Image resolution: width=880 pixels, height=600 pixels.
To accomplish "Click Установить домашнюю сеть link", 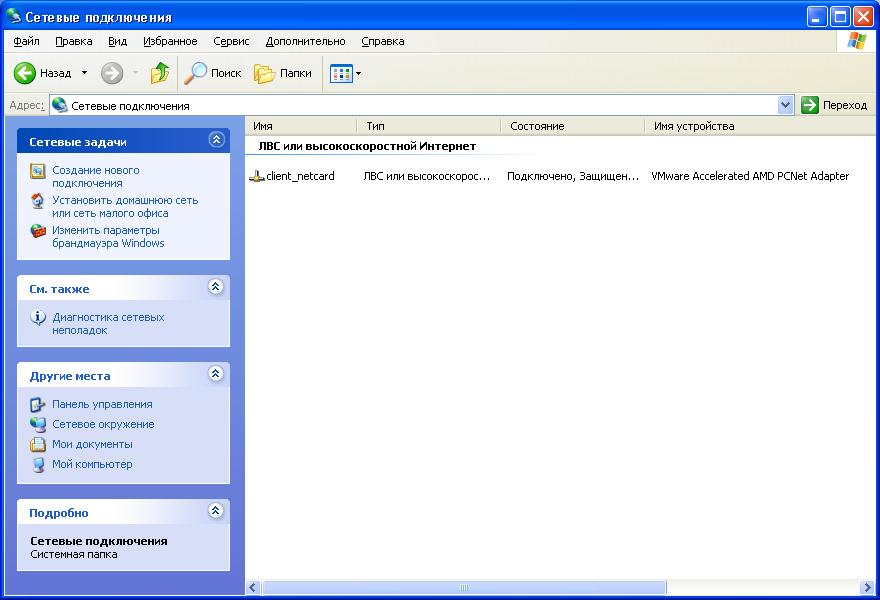I will (125, 207).
